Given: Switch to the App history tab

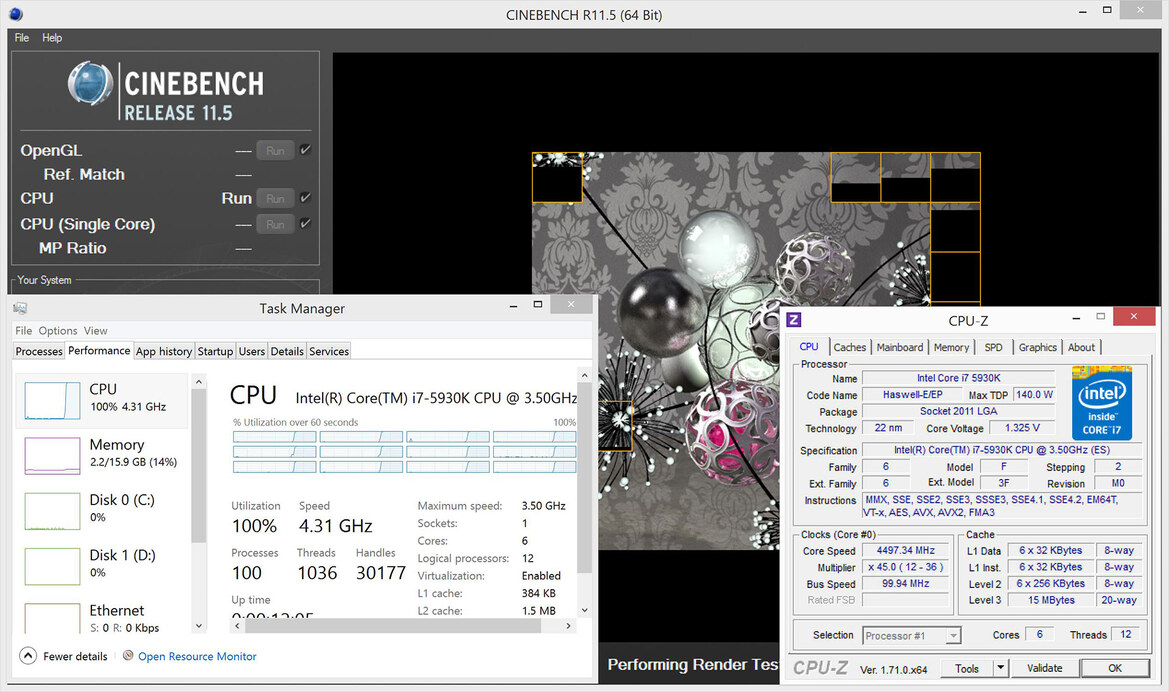Looking at the screenshot, I should 164,351.
